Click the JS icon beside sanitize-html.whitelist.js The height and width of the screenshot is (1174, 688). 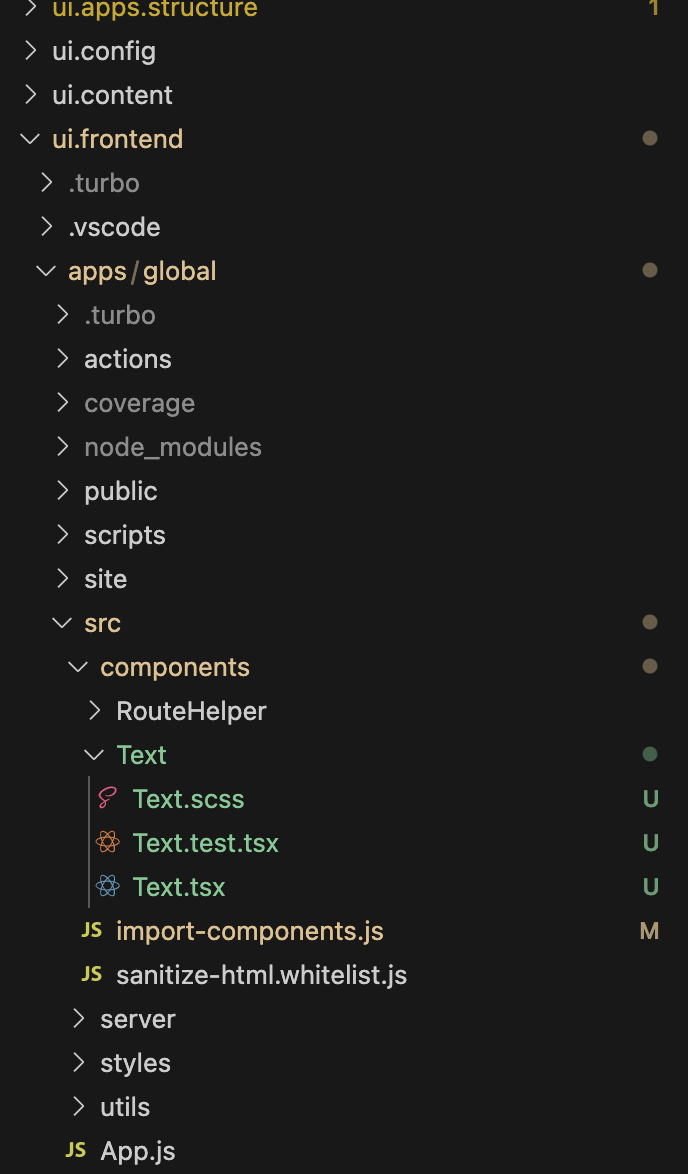pyautogui.click(x=92, y=975)
